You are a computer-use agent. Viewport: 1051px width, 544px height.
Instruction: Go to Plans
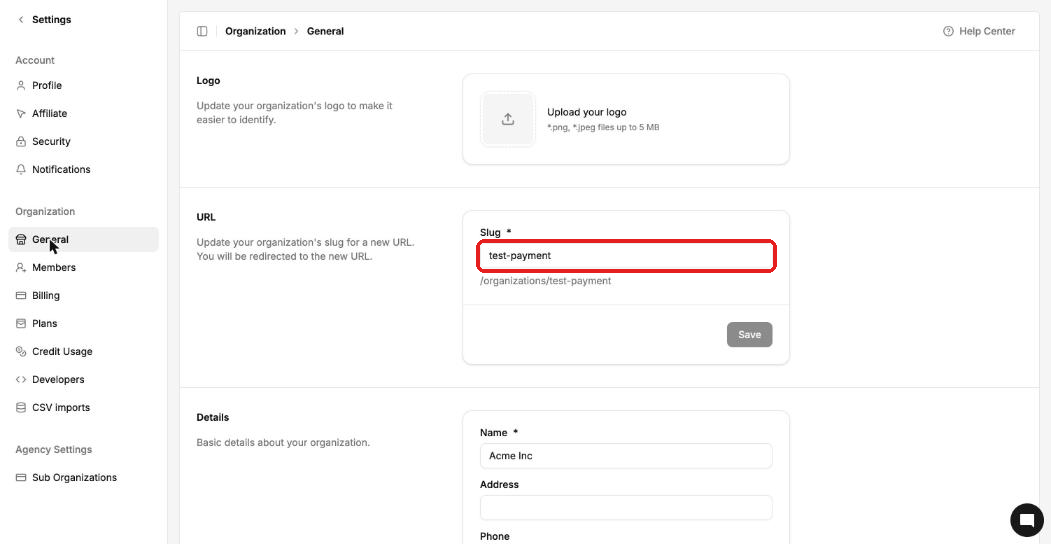pyautogui.click(x=83, y=324)
